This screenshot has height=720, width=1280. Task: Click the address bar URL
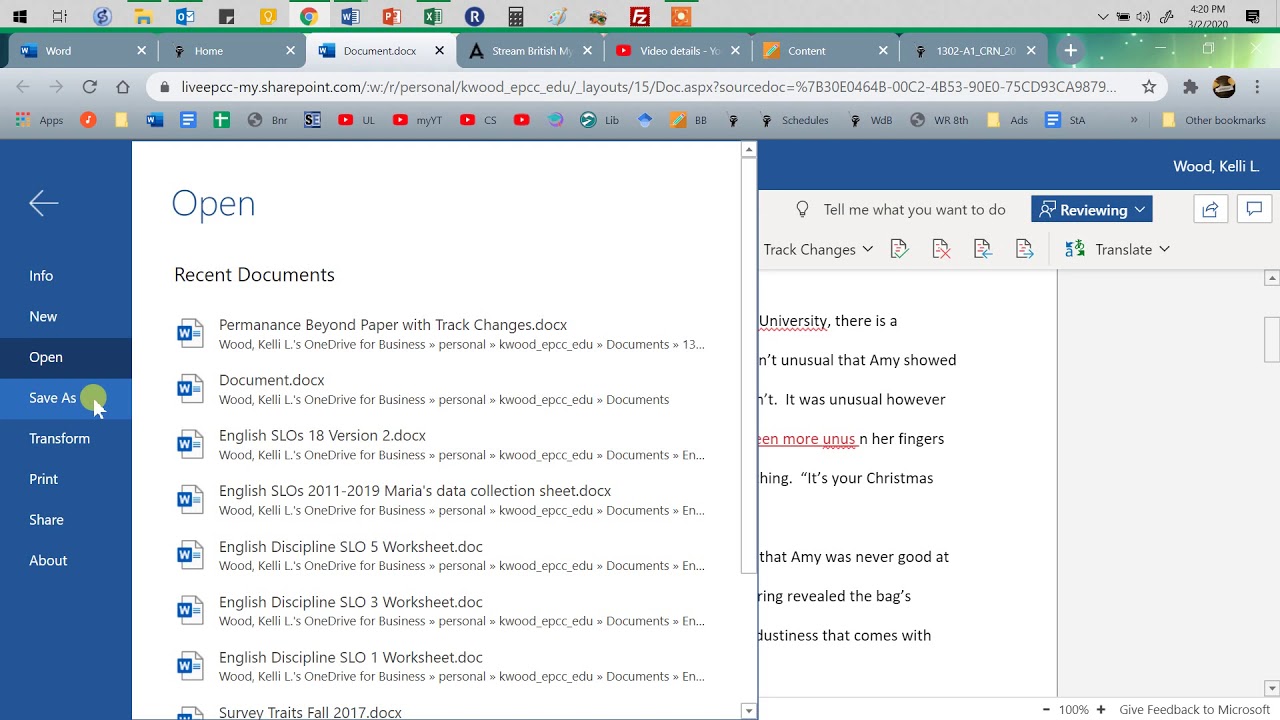(x=648, y=87)
